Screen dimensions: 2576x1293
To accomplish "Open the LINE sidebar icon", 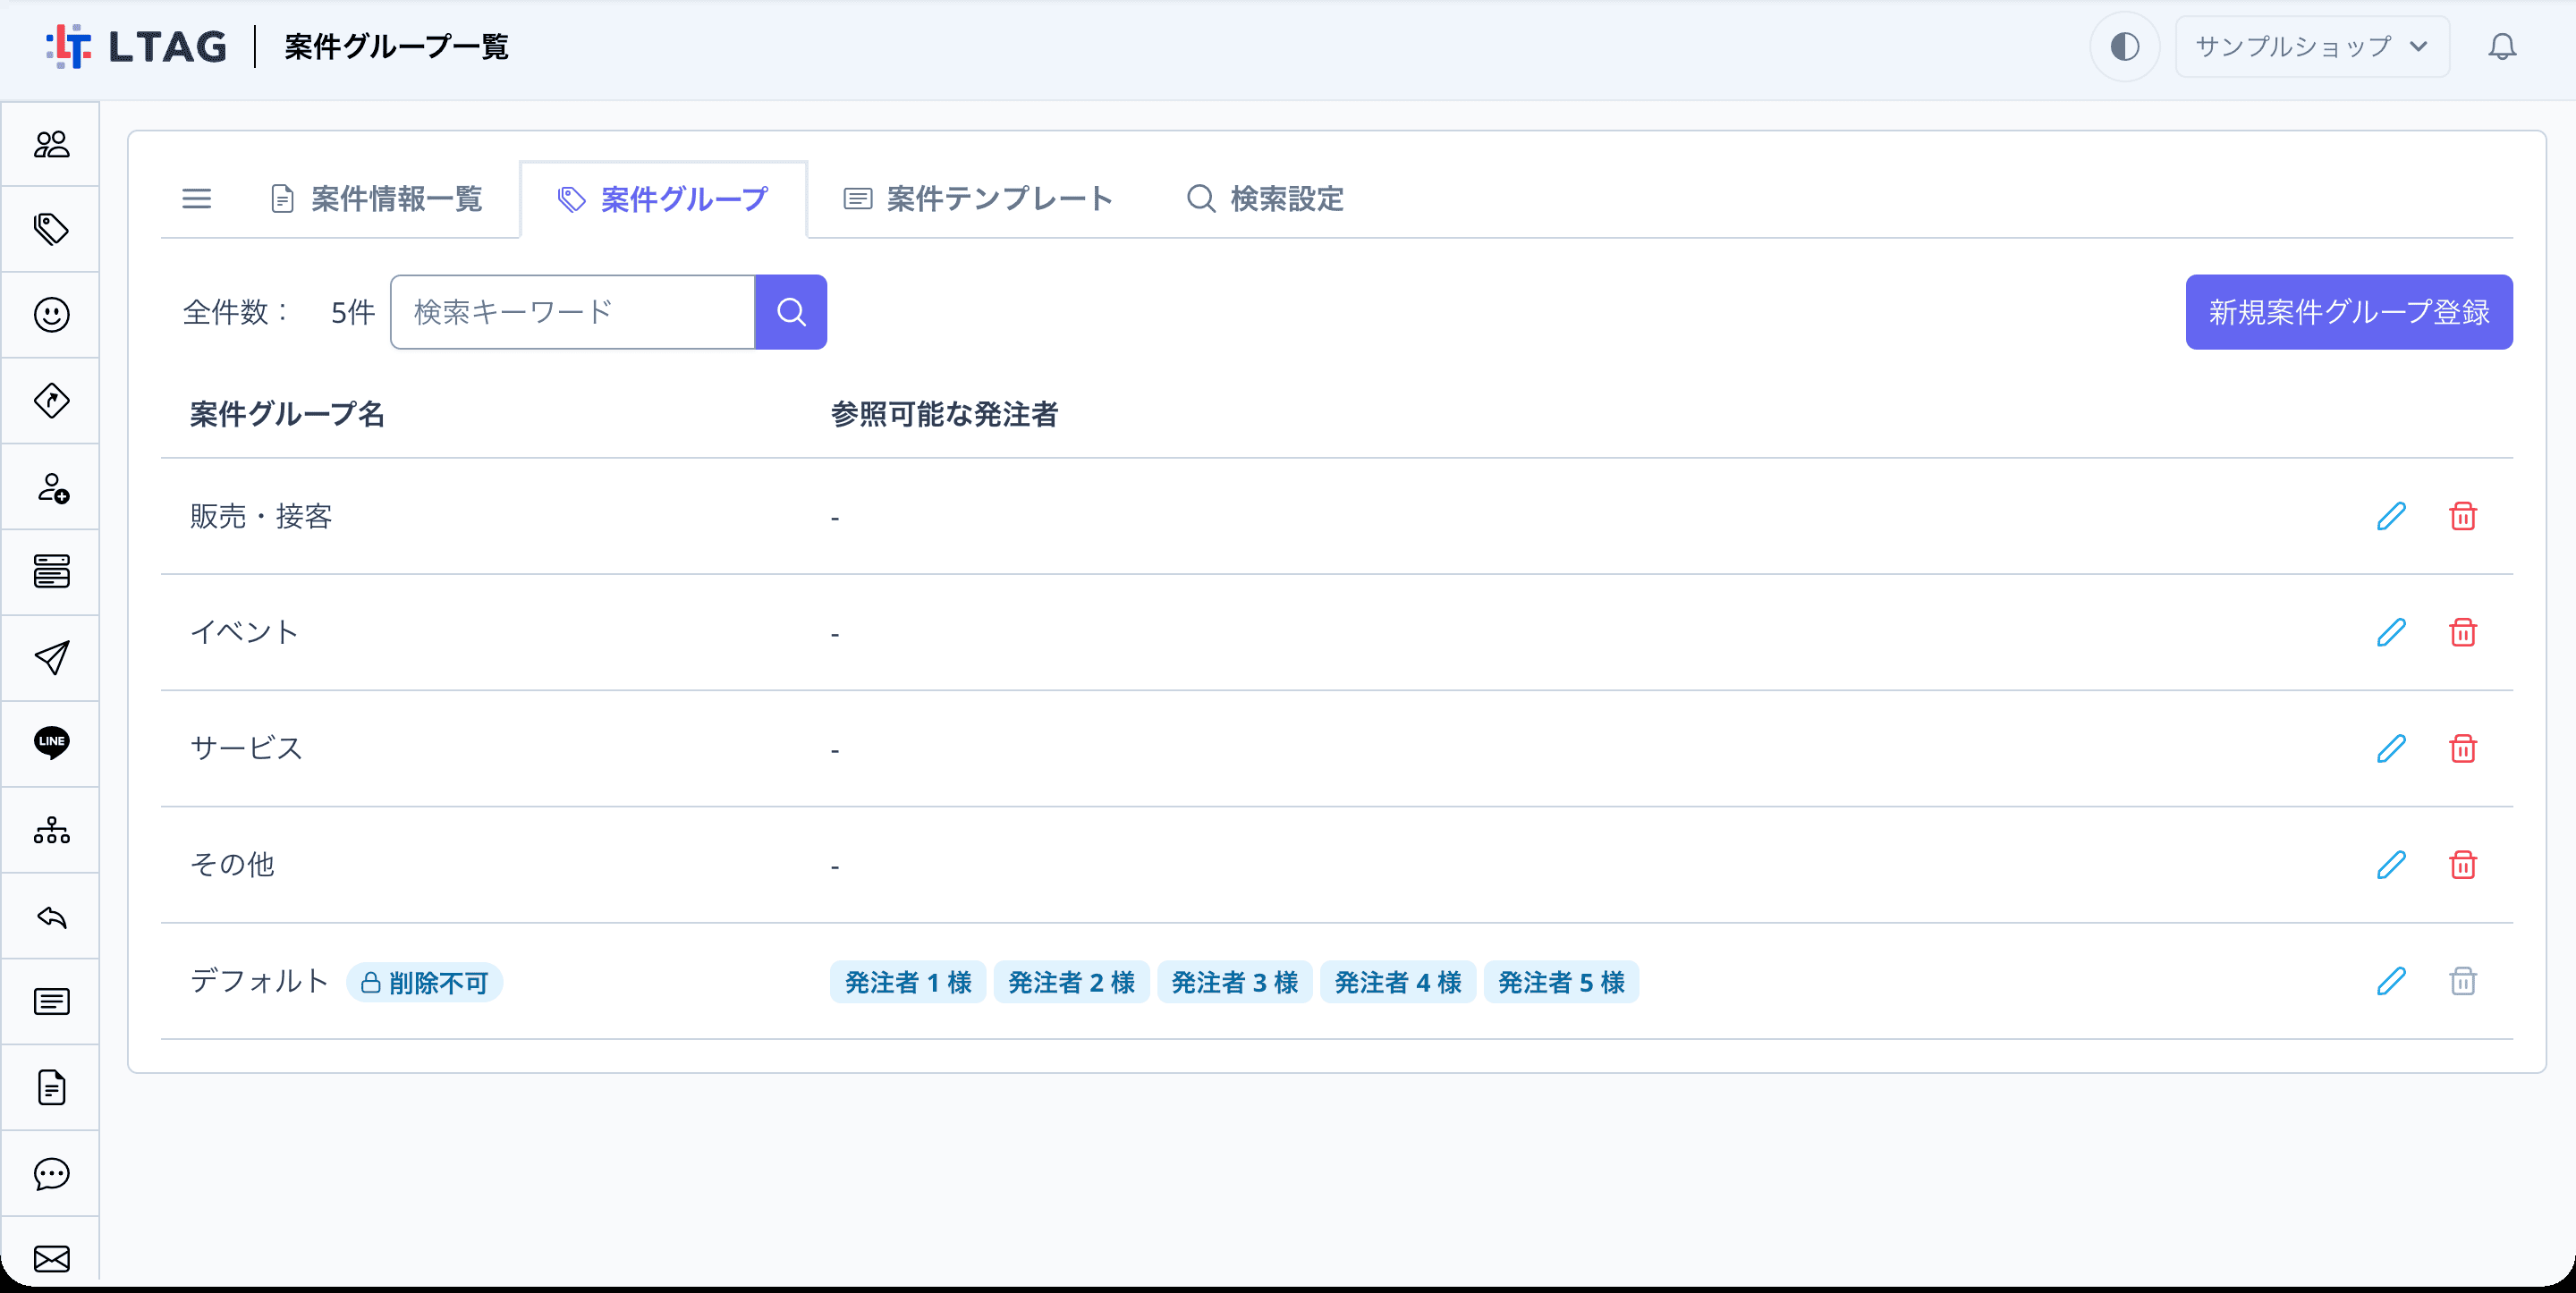I will [x=51, y=743].
